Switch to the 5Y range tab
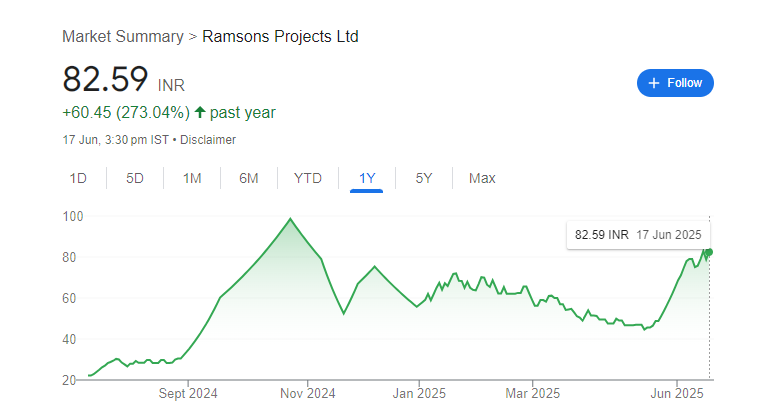This screenshot has width=767, height=417. (x=424, y=178)
